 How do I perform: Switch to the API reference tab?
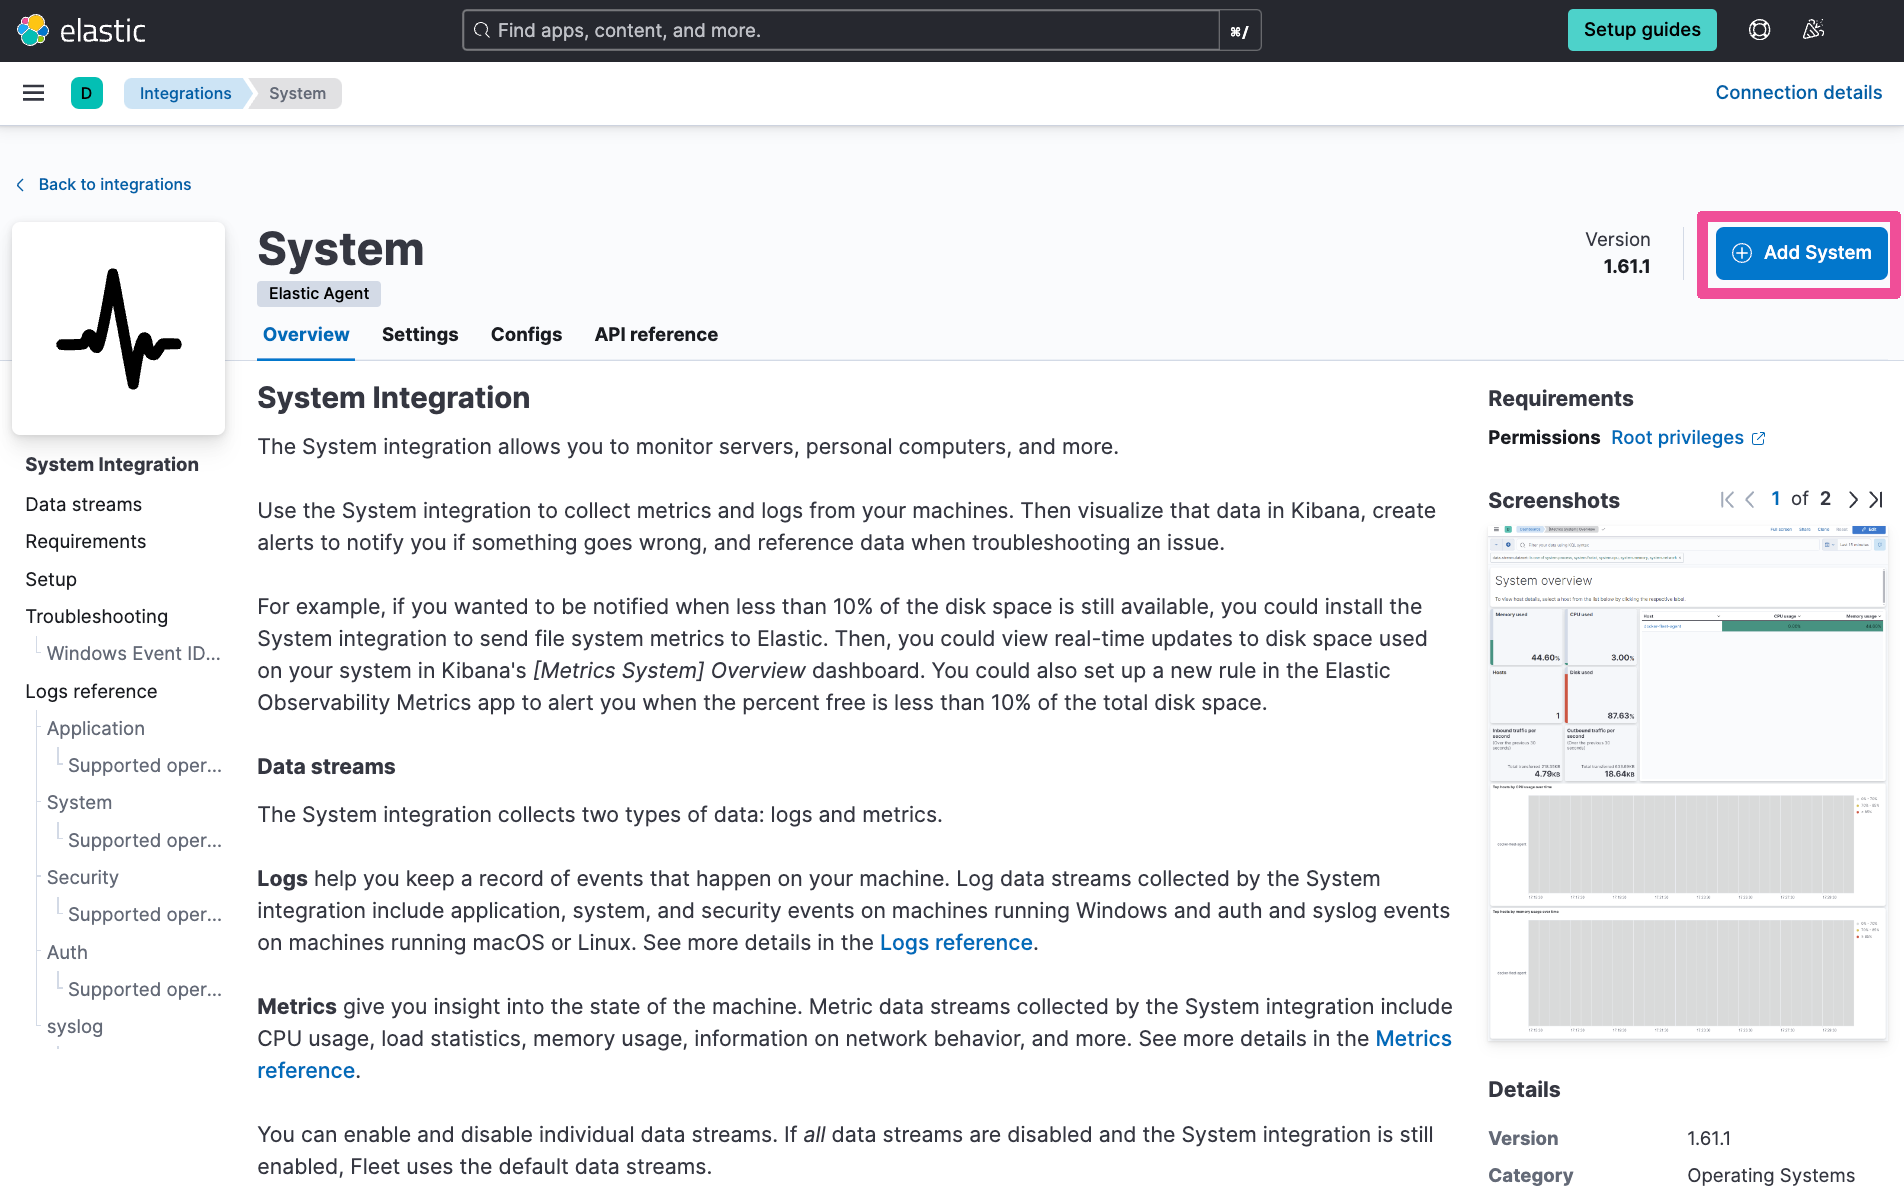pyautogui.click(x=656, y=334)
